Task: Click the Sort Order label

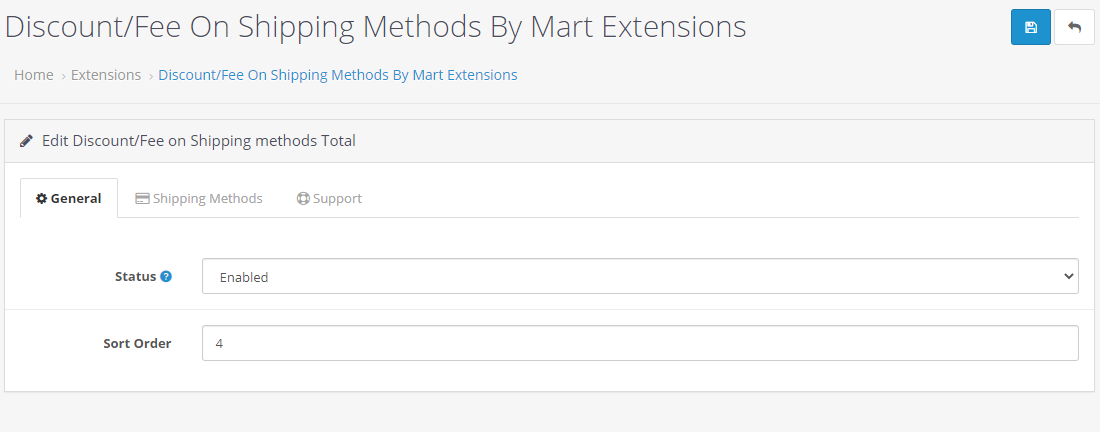Action: point(138,344)
